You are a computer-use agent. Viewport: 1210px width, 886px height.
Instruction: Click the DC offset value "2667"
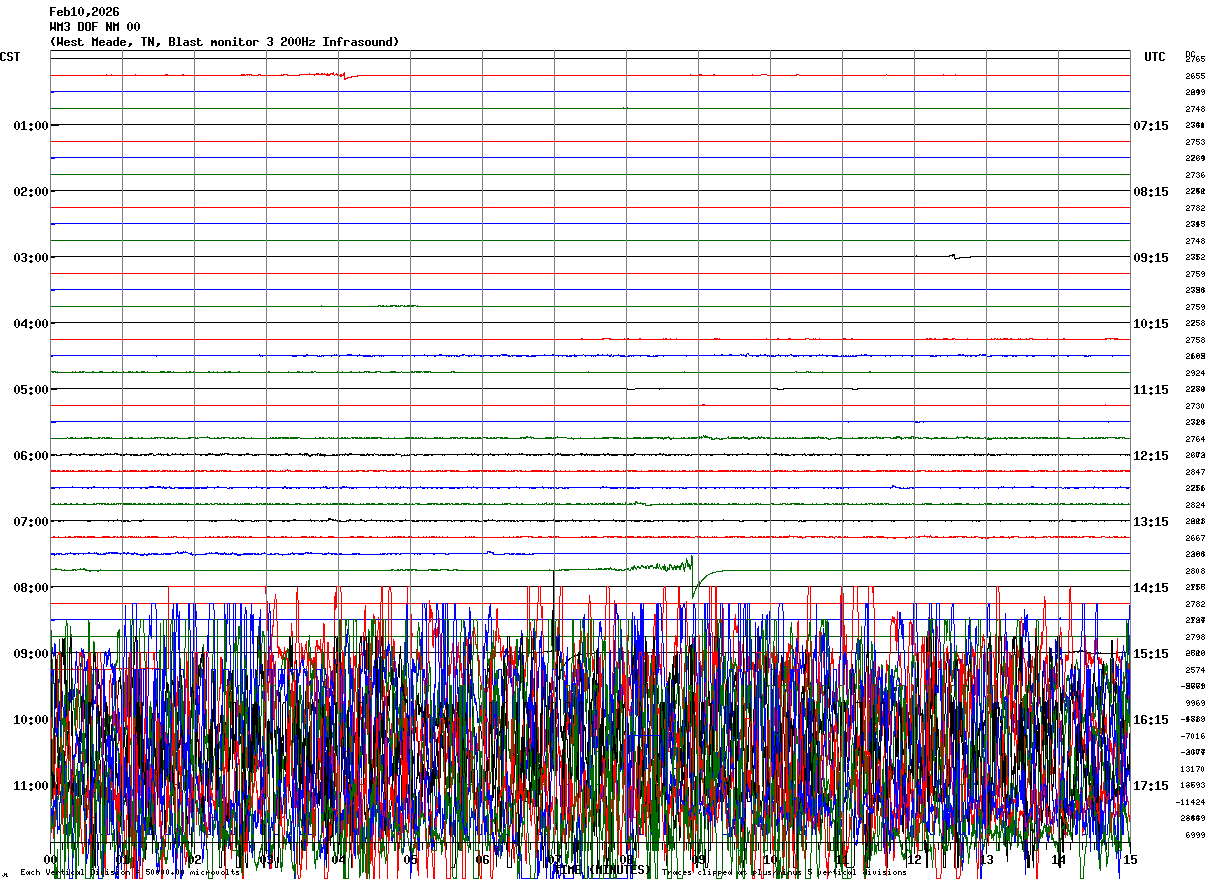1195,538
